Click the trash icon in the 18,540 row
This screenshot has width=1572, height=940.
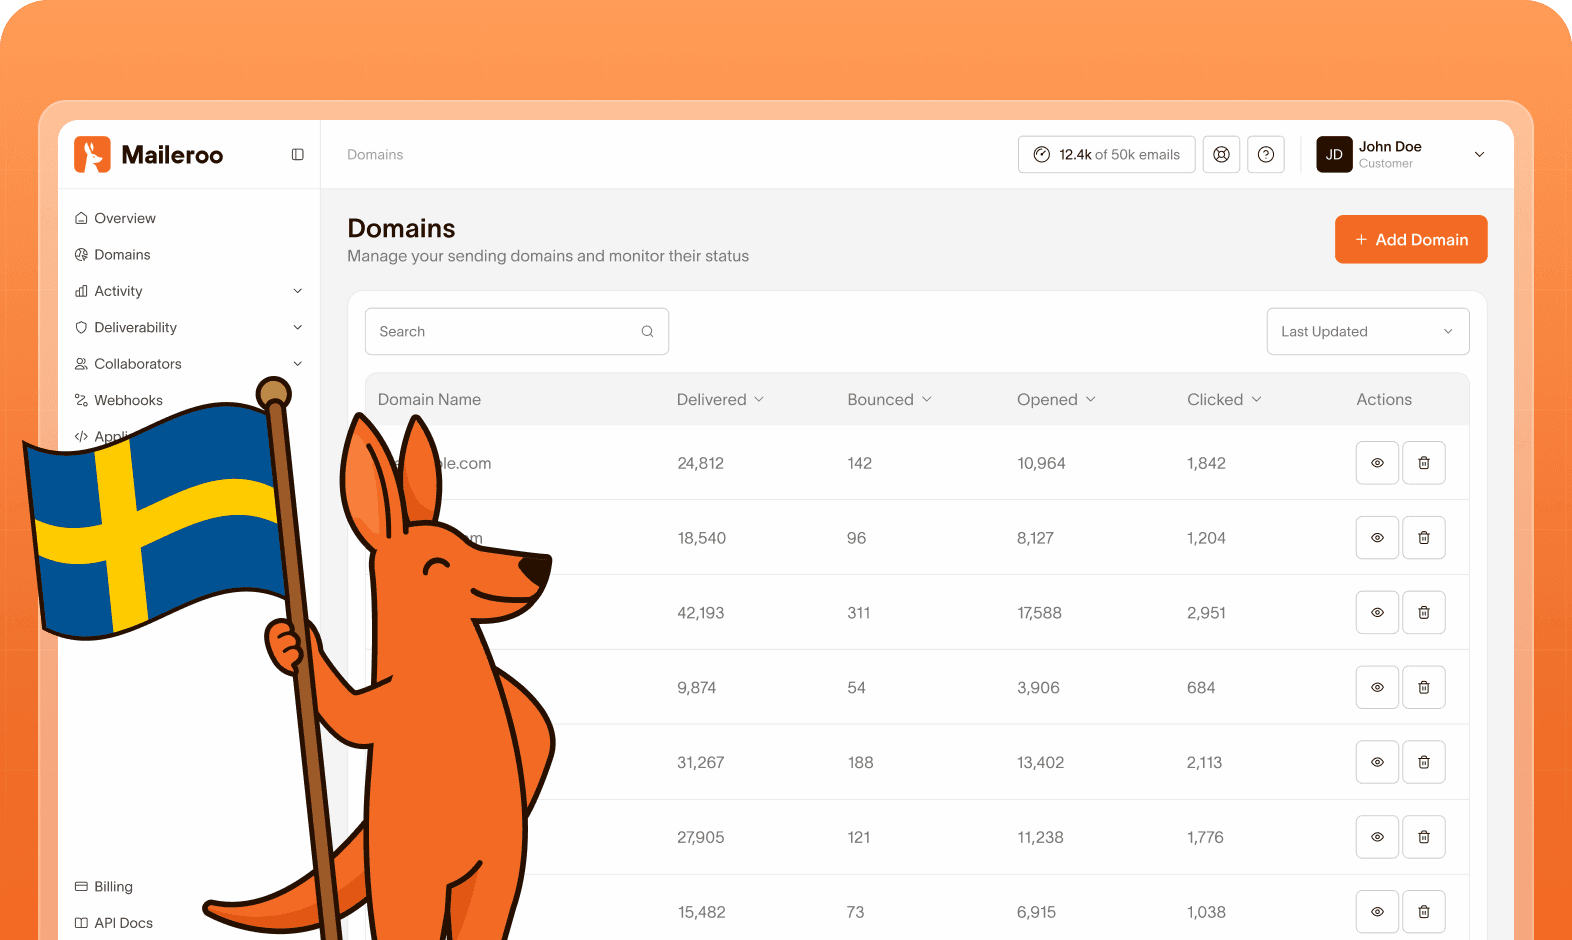tap(1424, 538)
